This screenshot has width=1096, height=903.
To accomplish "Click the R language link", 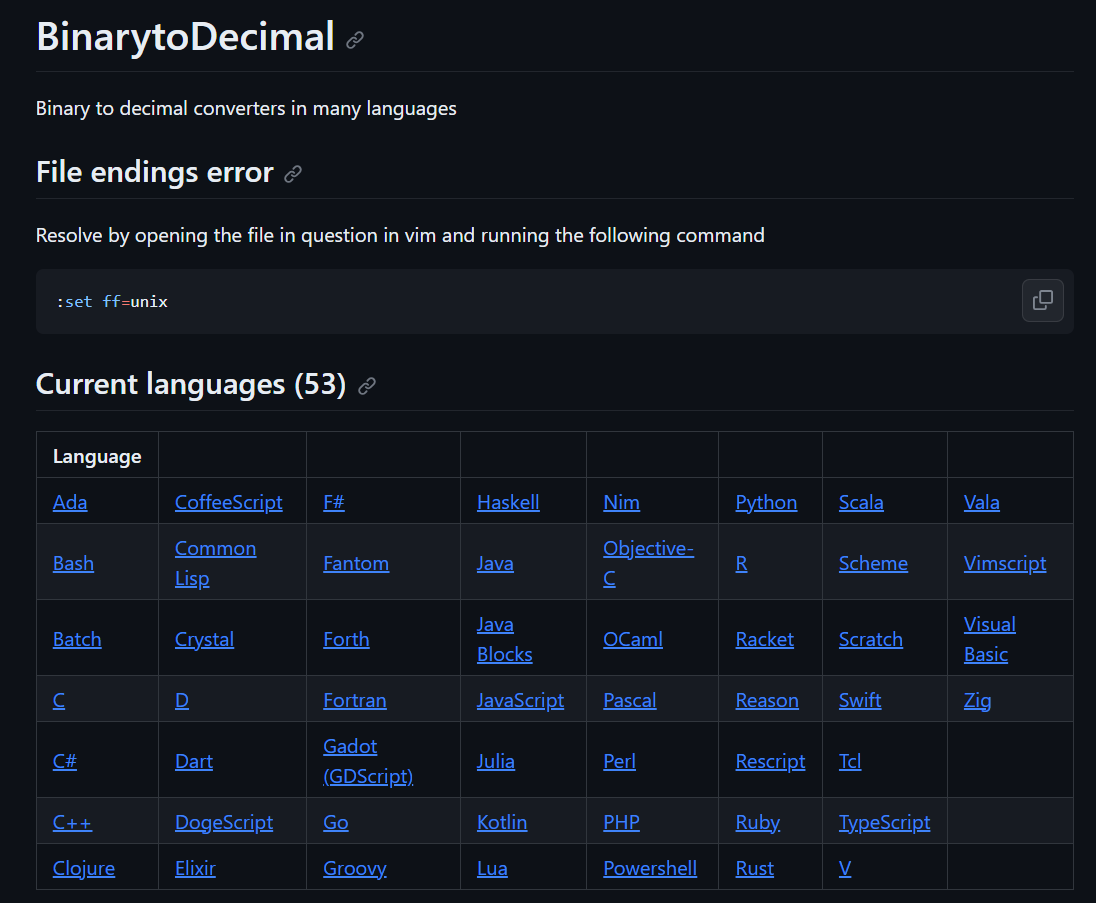I will (742, 563).
